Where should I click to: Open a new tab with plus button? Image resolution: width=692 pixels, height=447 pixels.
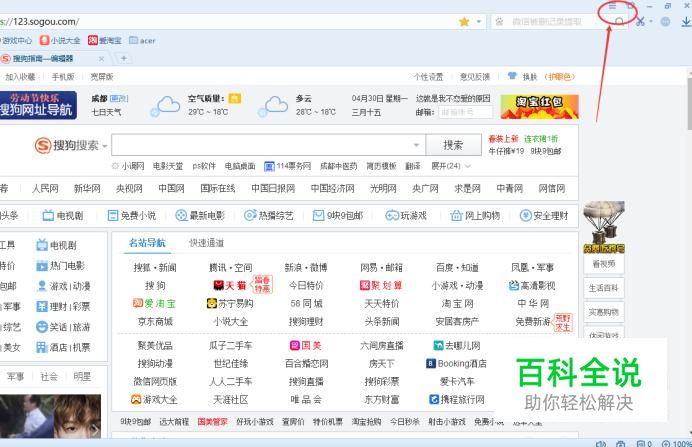[124, 58]
